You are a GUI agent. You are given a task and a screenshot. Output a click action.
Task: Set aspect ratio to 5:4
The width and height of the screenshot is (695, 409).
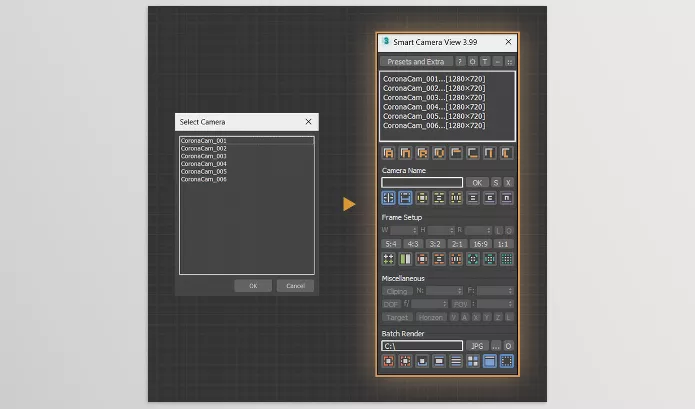[x=391, y=244]
